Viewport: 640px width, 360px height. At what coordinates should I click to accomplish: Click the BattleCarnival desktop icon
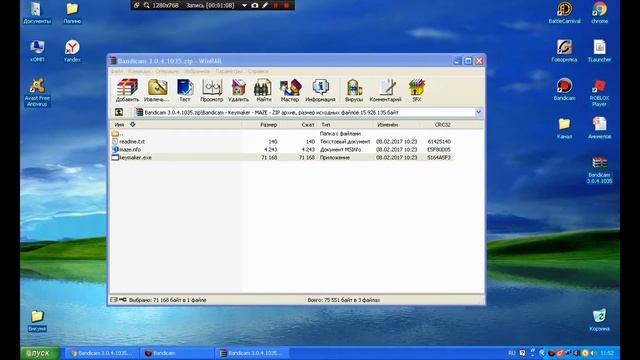(564, 13)
